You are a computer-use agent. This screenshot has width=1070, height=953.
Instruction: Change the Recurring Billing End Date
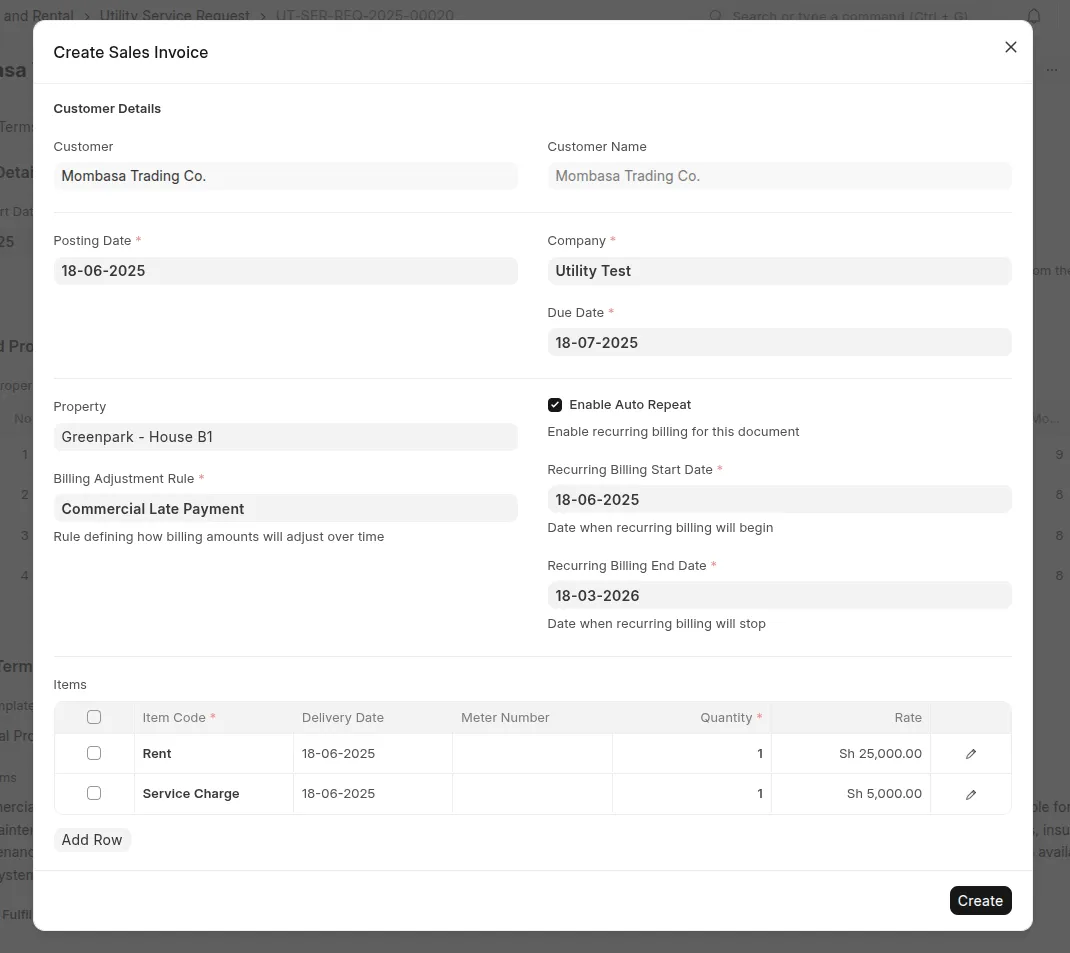tap(779, 596)
